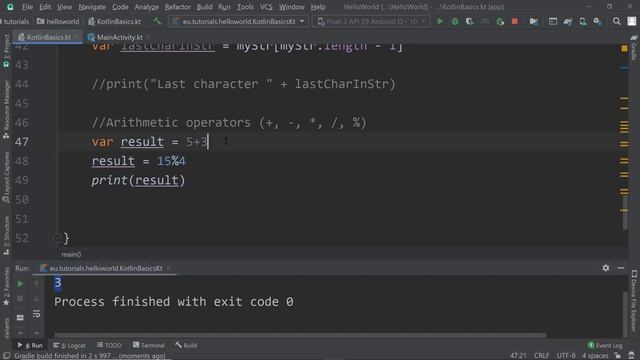The height and width of the screenshot is (360, 640).
Task: Click 4 spaces indent setting
Action: 595,356
